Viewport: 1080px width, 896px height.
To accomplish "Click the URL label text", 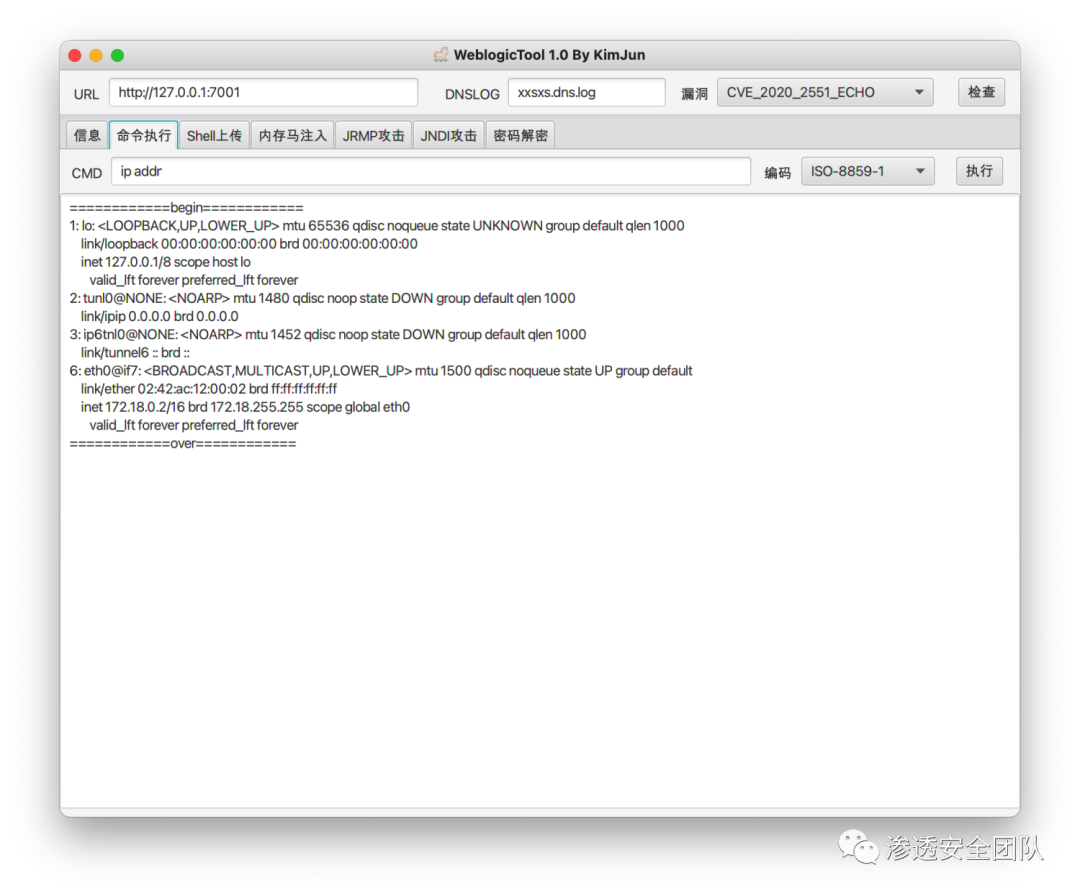I will pyautogui.click(x=86, y=94).
